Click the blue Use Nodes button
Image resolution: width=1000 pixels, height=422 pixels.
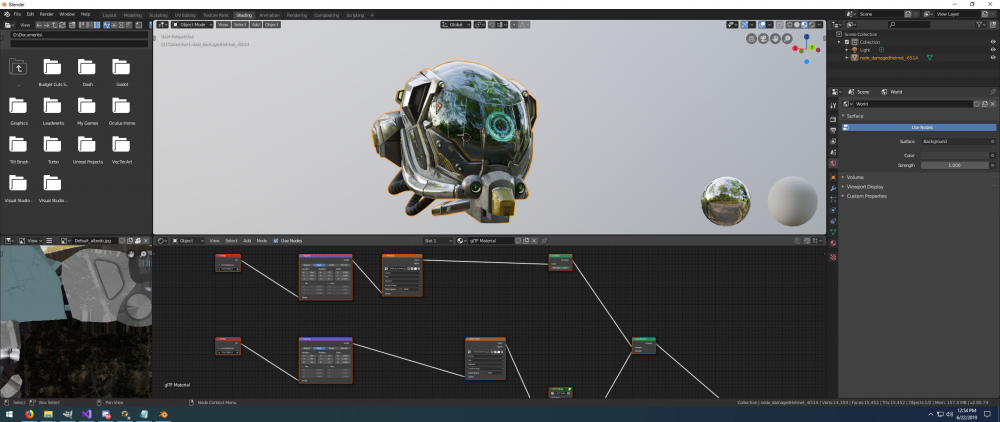point(921,127)
